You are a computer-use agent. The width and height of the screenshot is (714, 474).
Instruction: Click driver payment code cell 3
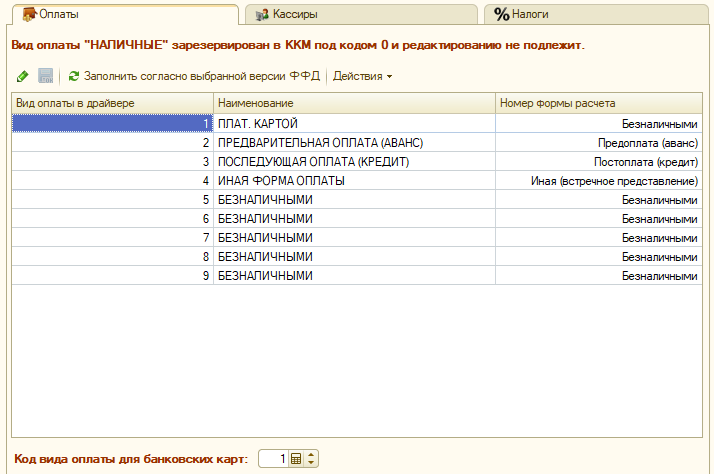[x=112, y=162]
